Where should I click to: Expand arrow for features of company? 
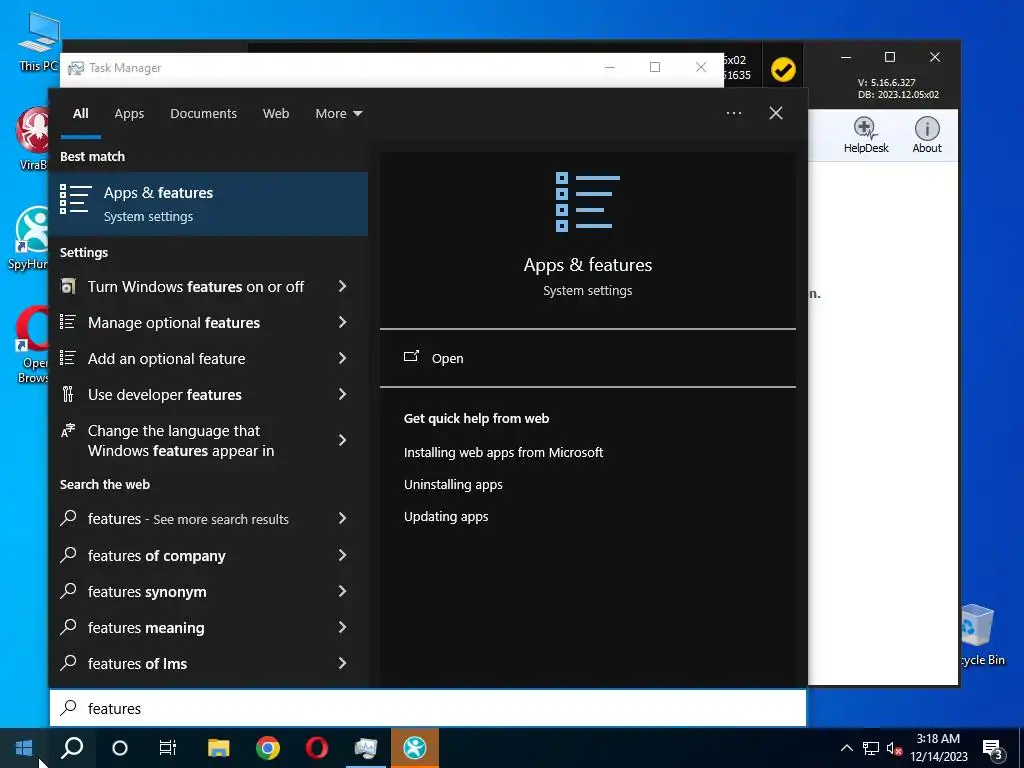[343, 555]
